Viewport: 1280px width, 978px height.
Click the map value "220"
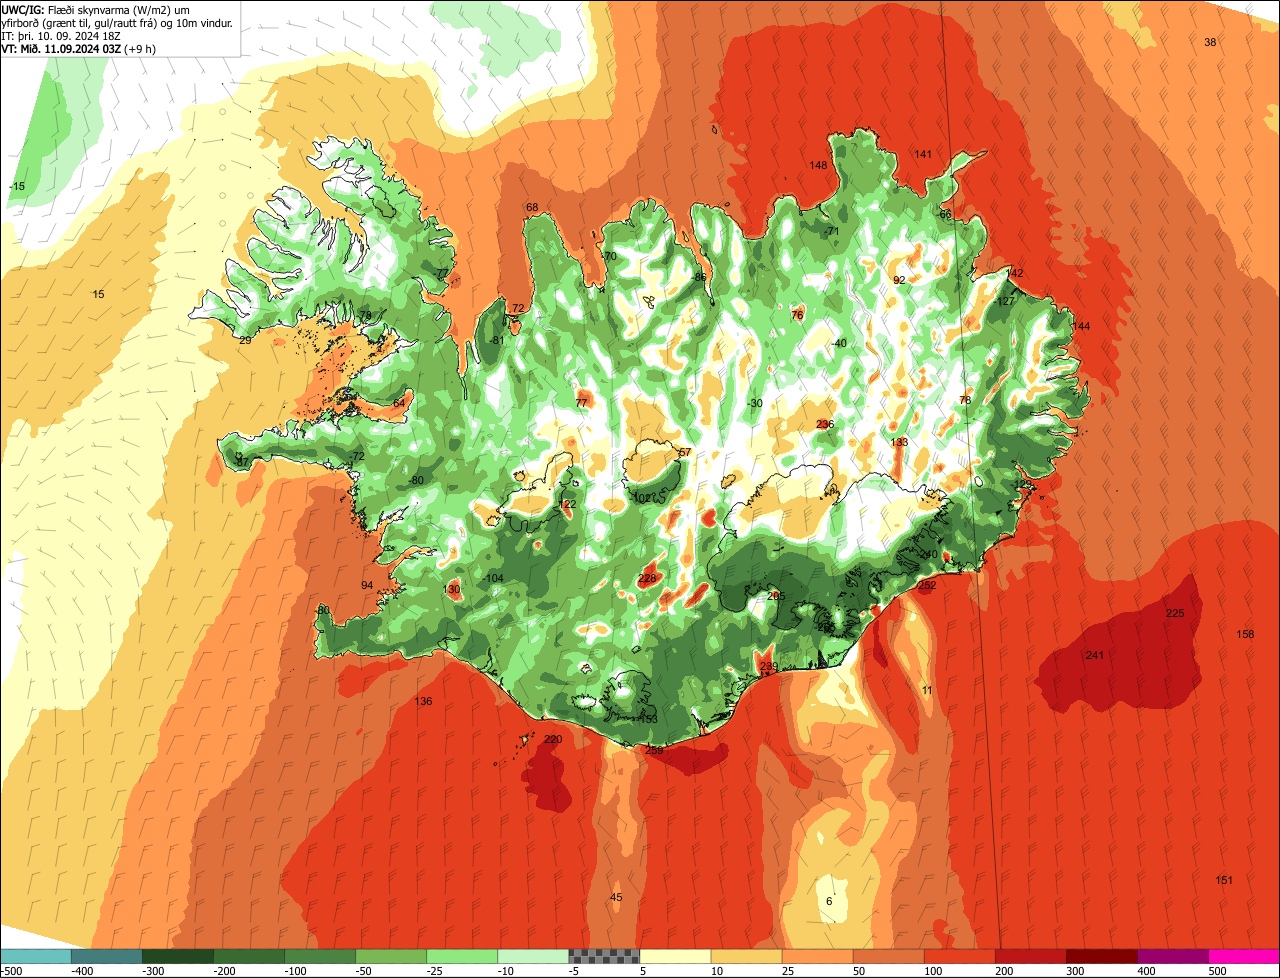[553, 740]
